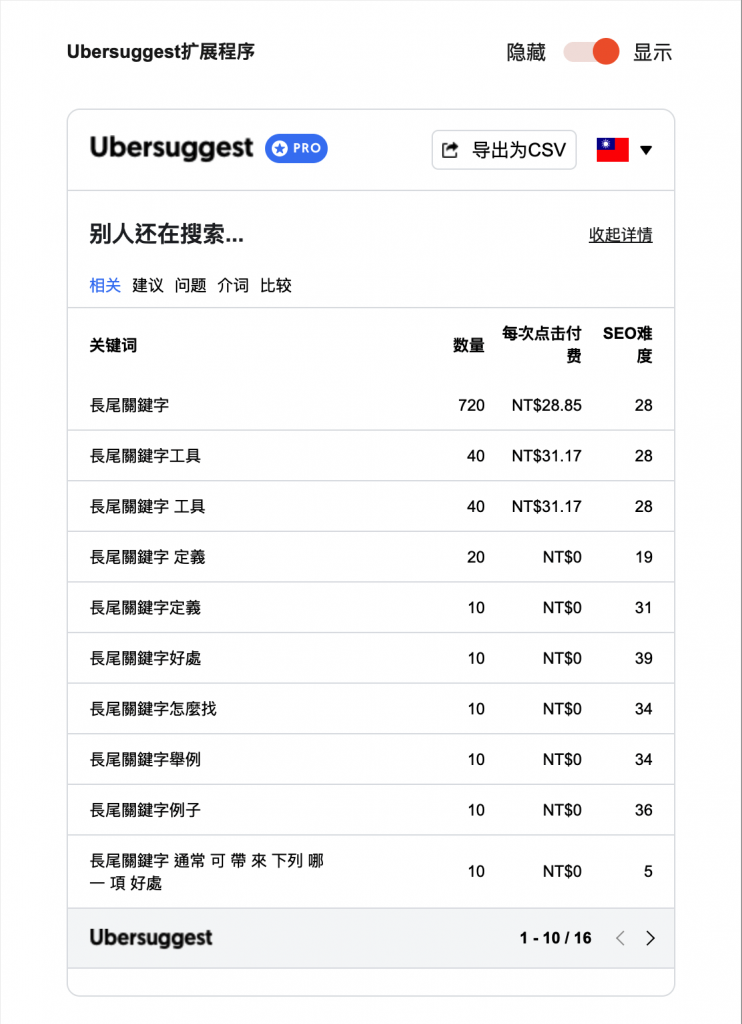The height and width of the screenshot is (1024, 742).
Task: Select the 相关 tab
Action: 105,285
